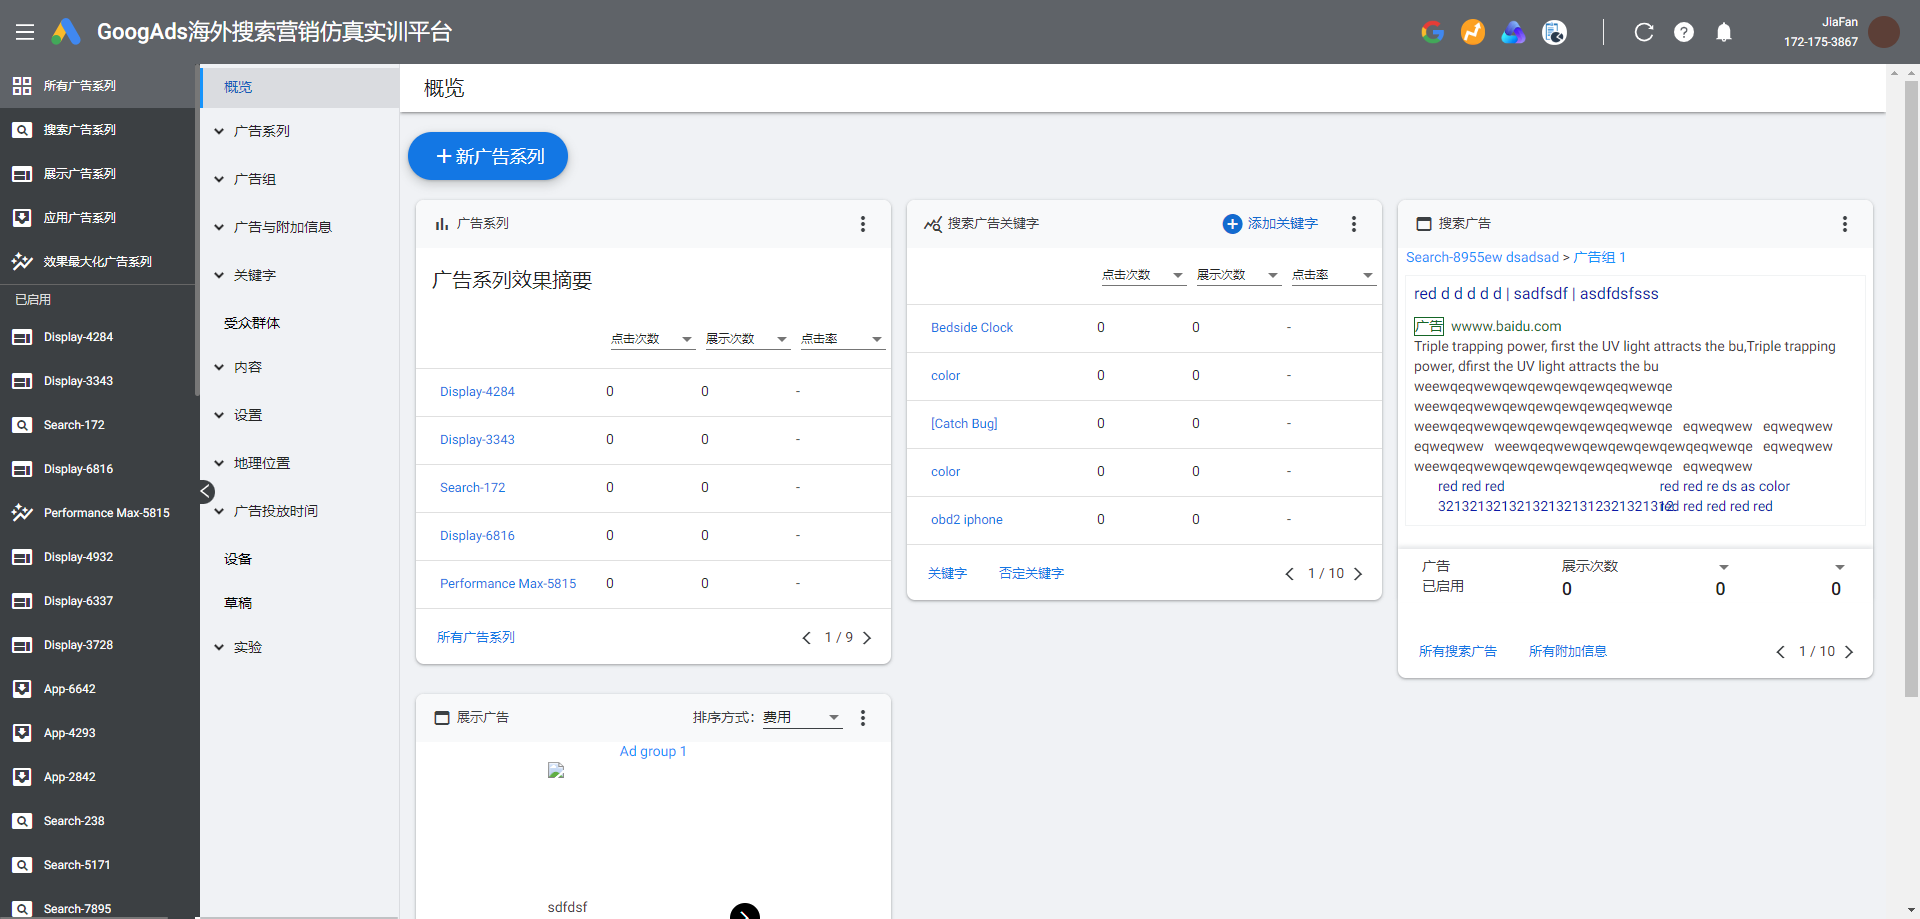Click the 新广告系列 button

pyautogui.click(x=488, y=156)
